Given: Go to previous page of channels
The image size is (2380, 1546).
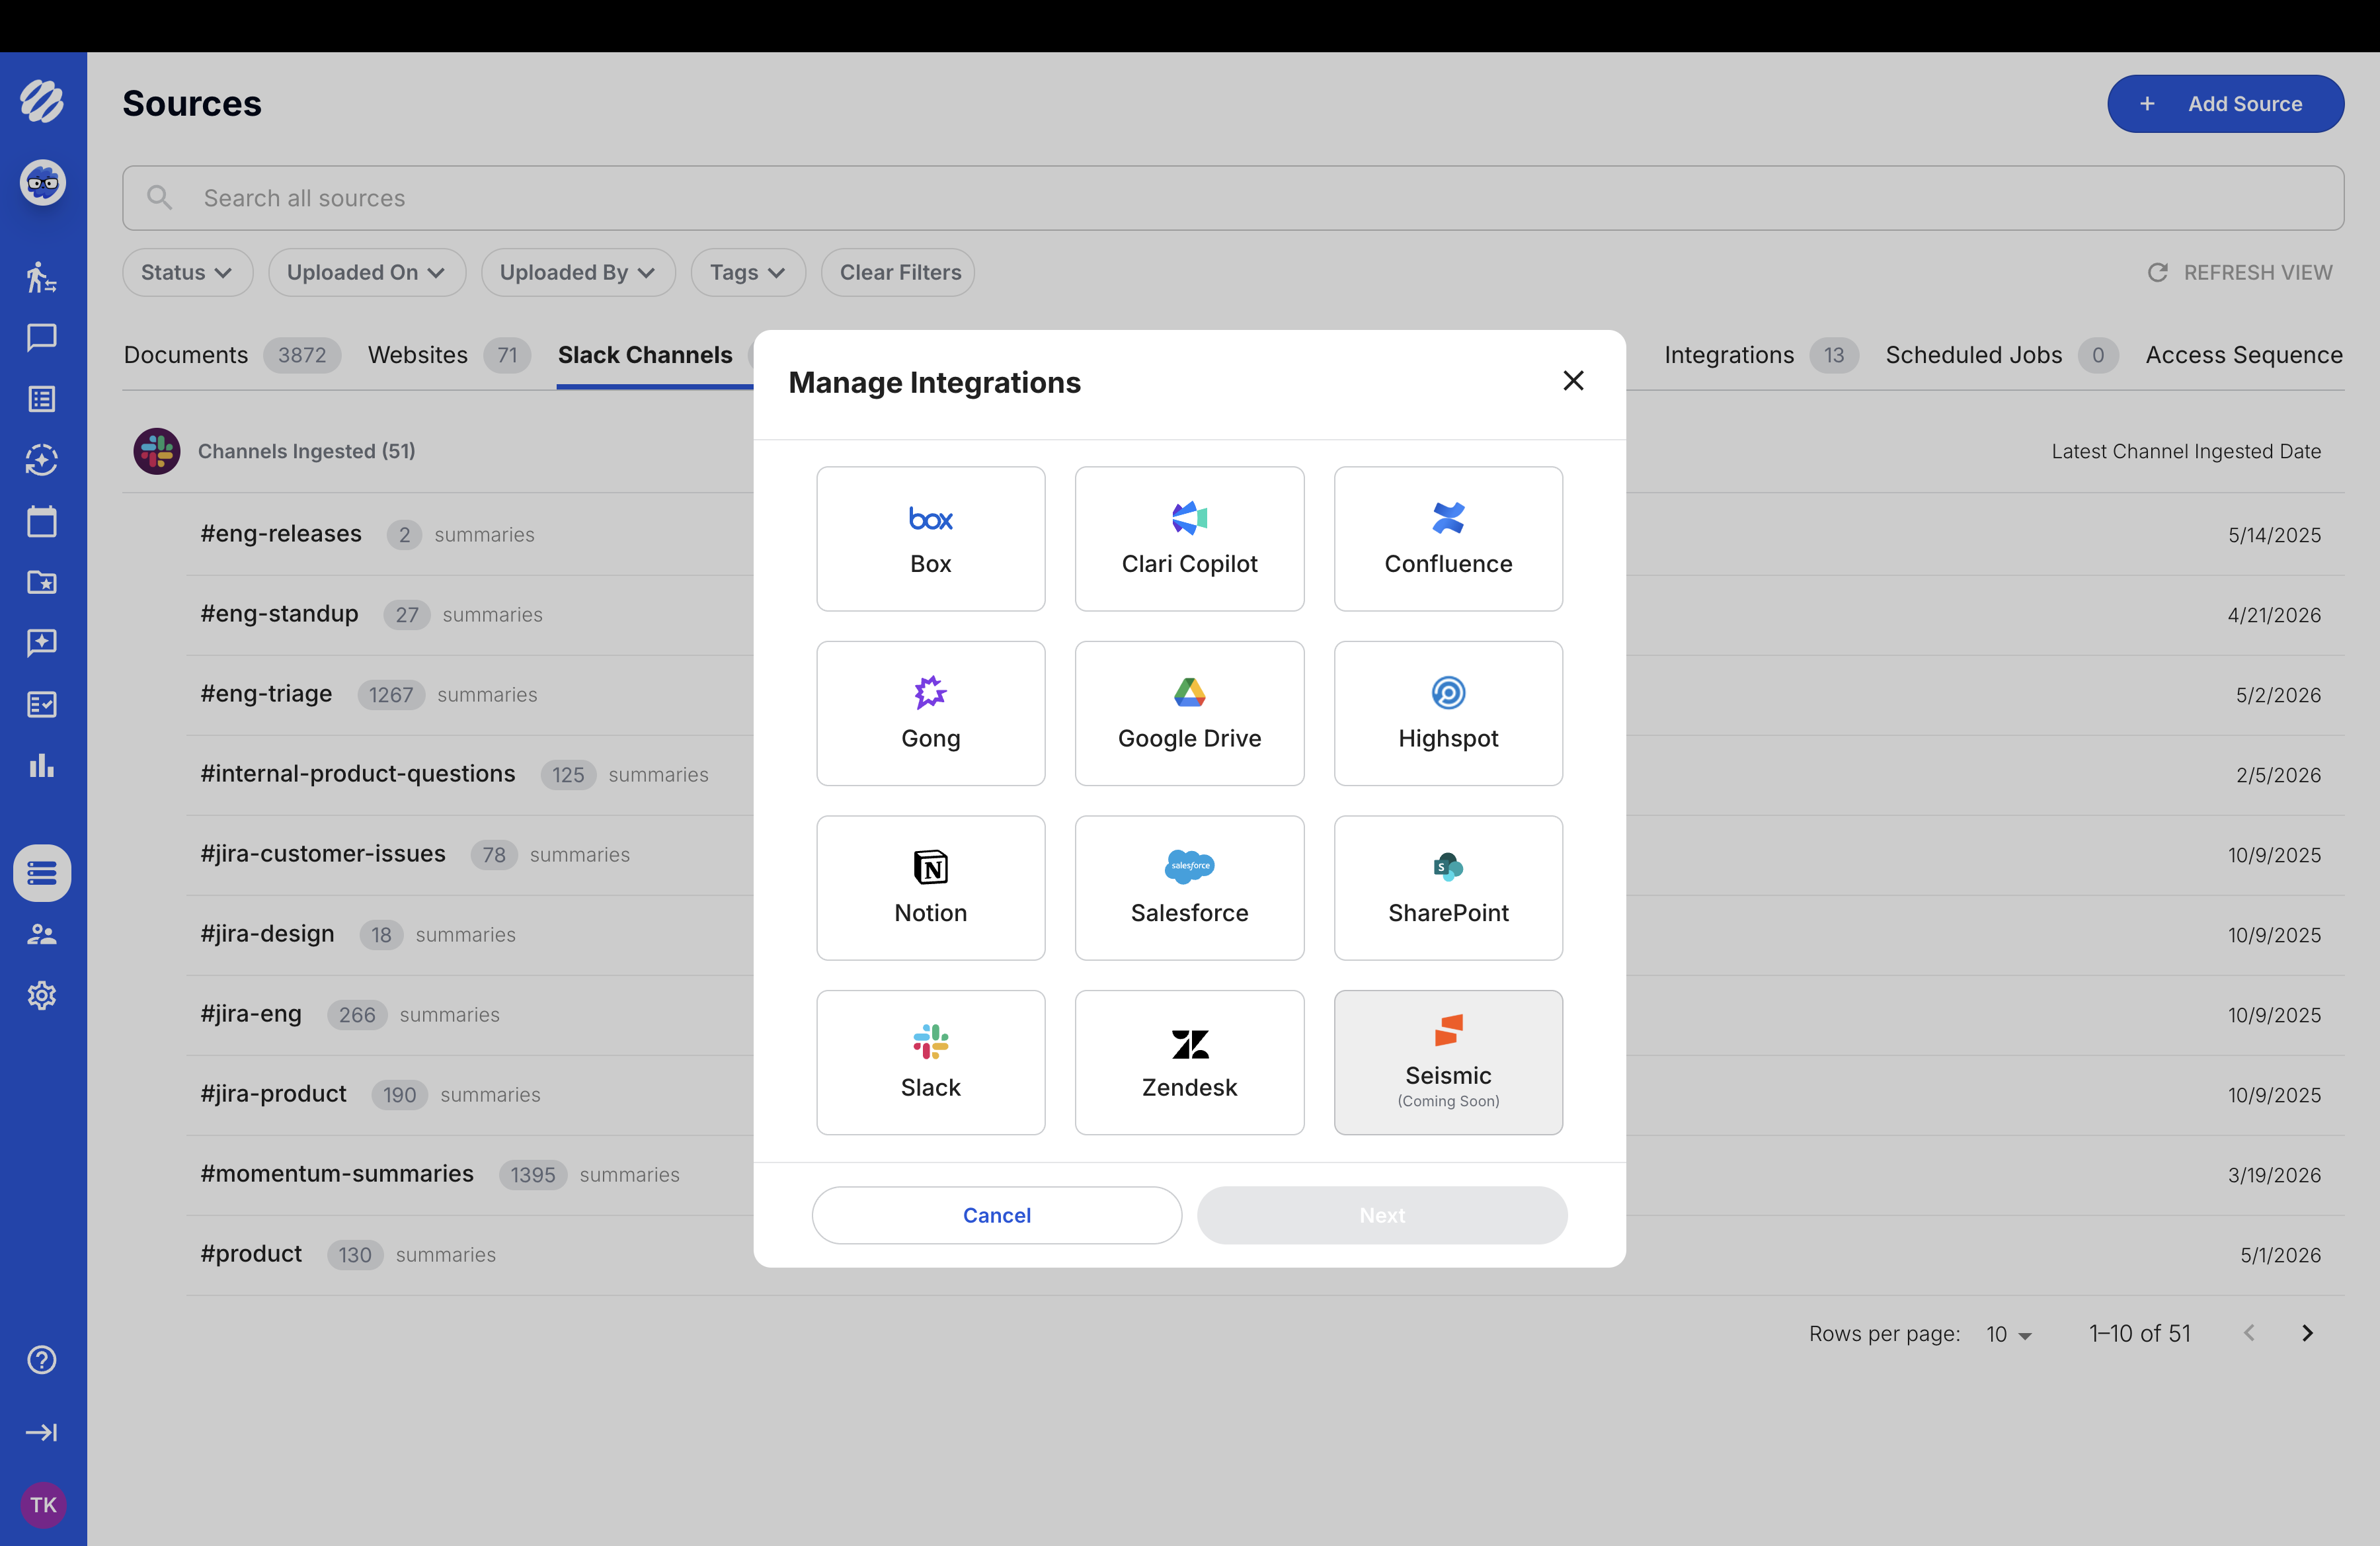Looking at the screenshot, I should pyautogui.click(x=2249, y=1333).
